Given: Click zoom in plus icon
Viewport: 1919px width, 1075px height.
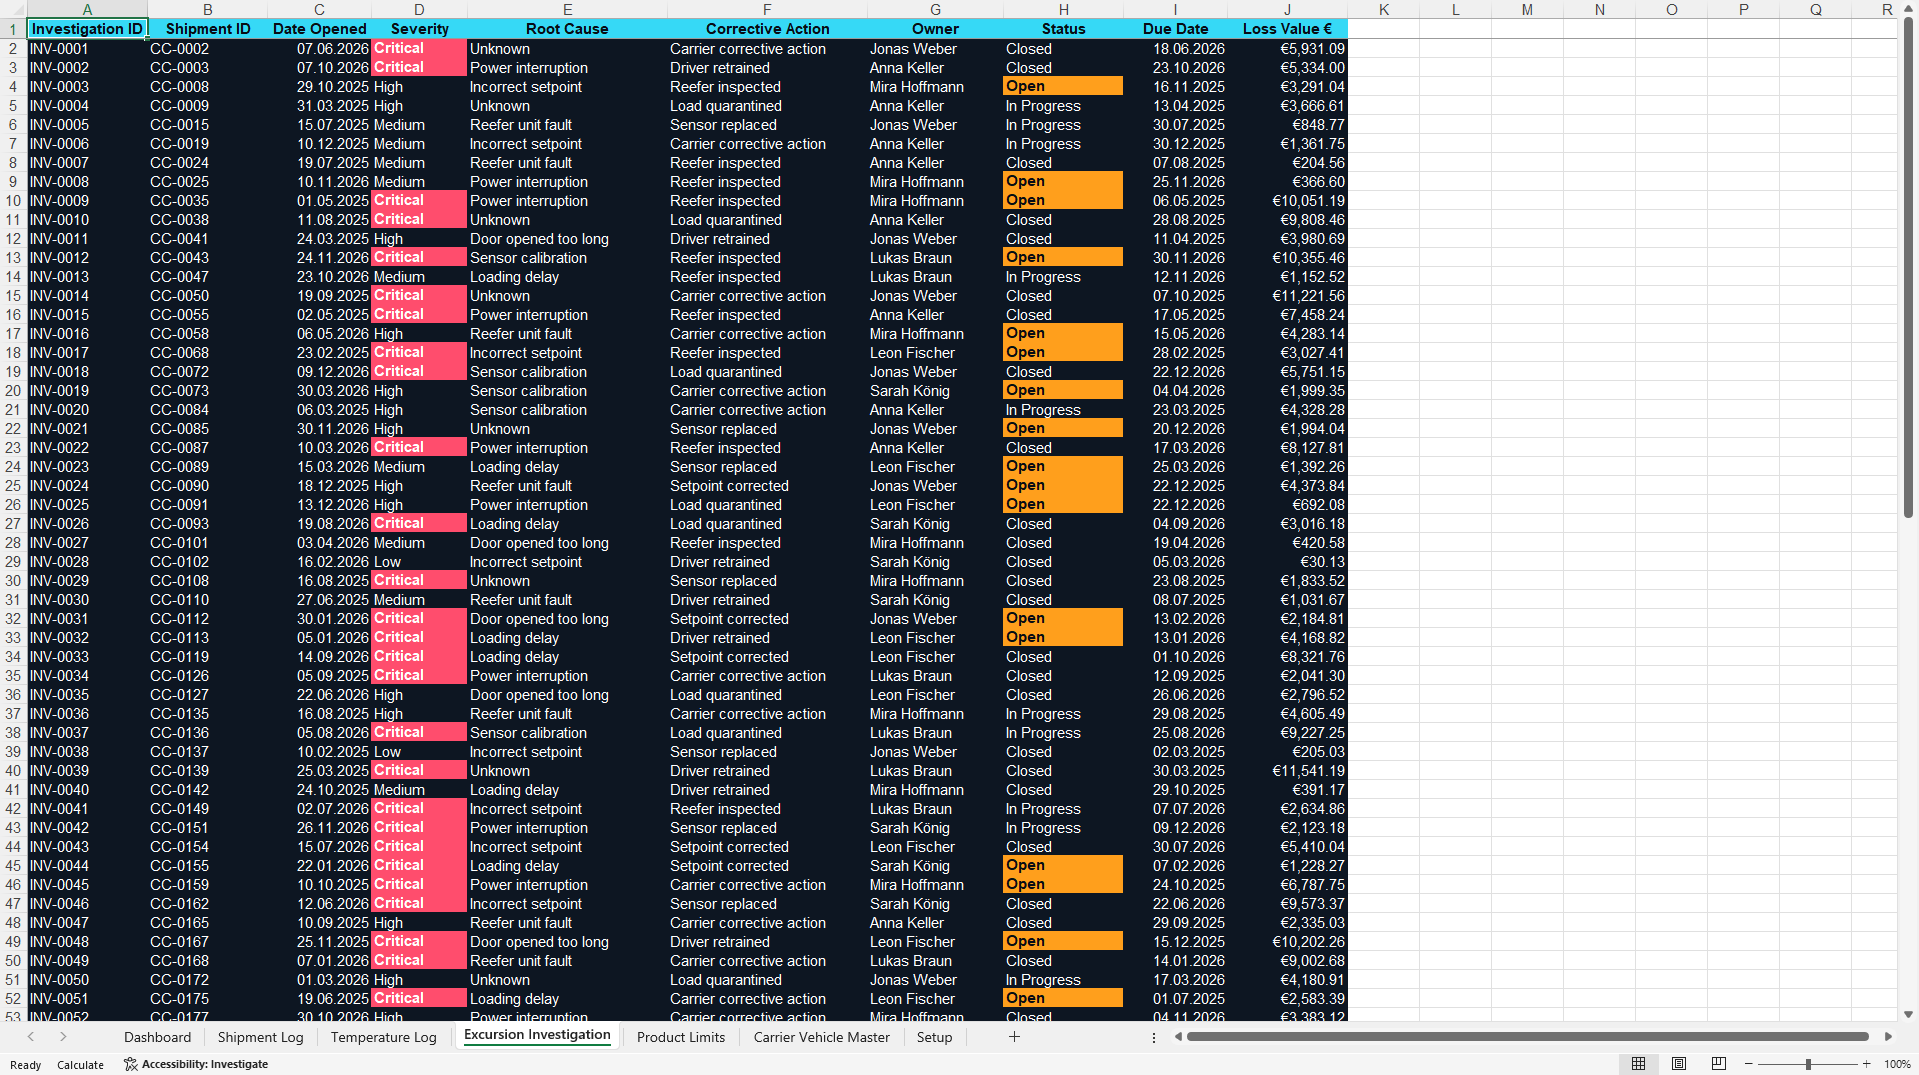Looking at the screenshot, I should [1866, 1064].
